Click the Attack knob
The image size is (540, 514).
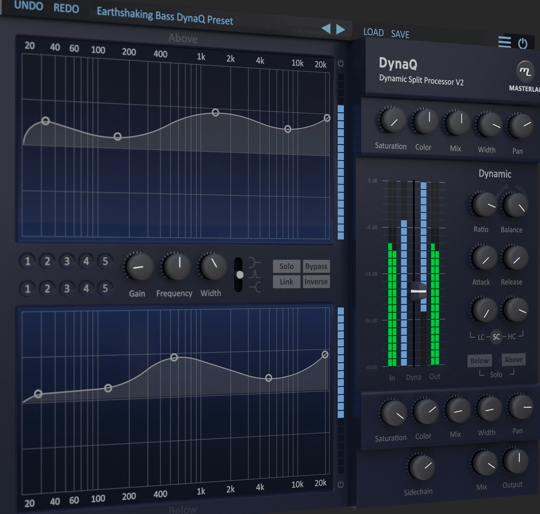coord(484,258)
